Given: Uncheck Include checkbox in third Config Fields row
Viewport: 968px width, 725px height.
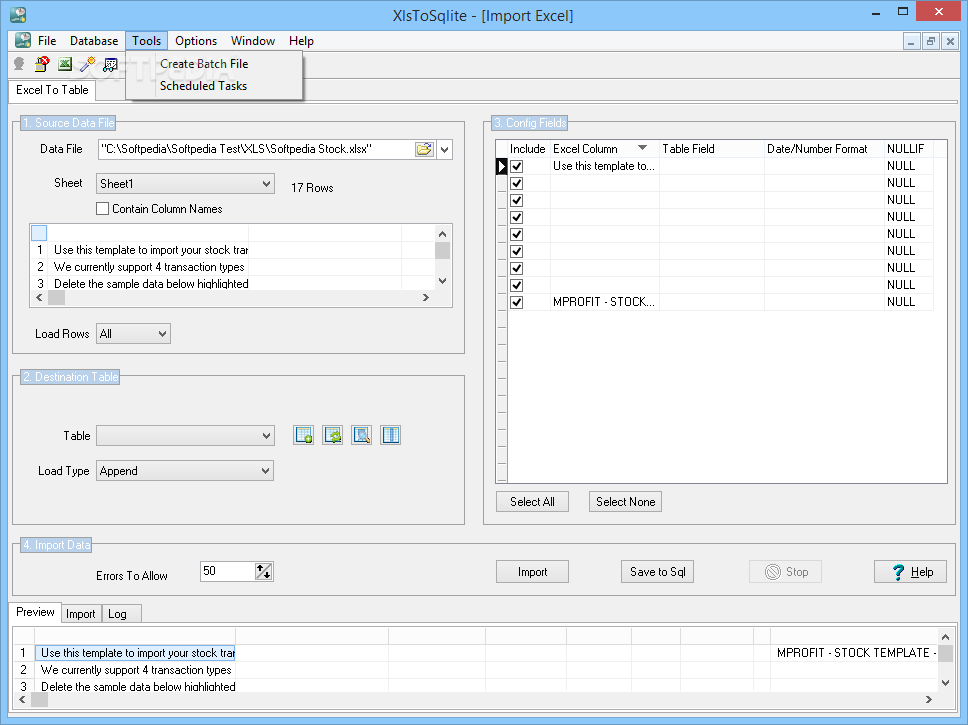Looking at the screenshot, I should coord(517,200).
